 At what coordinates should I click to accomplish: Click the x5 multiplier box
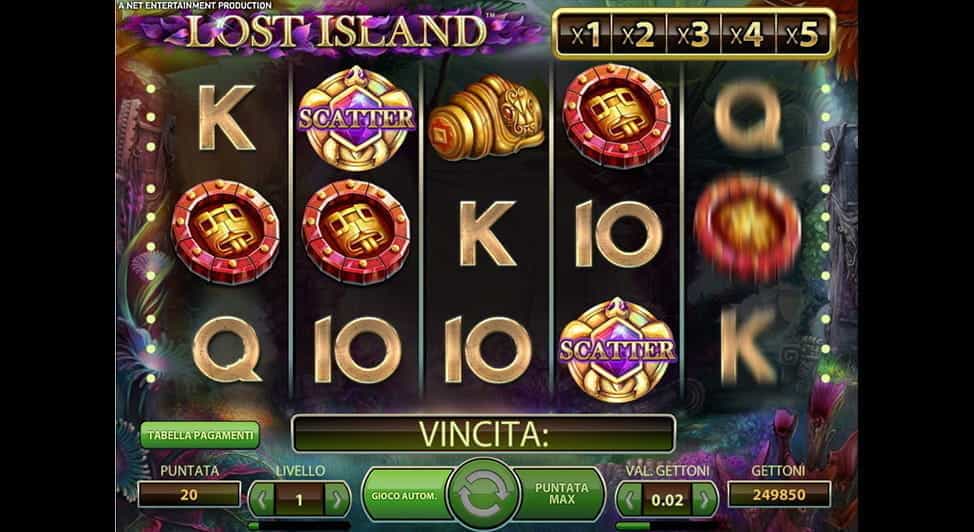click(x=802, y=35)
